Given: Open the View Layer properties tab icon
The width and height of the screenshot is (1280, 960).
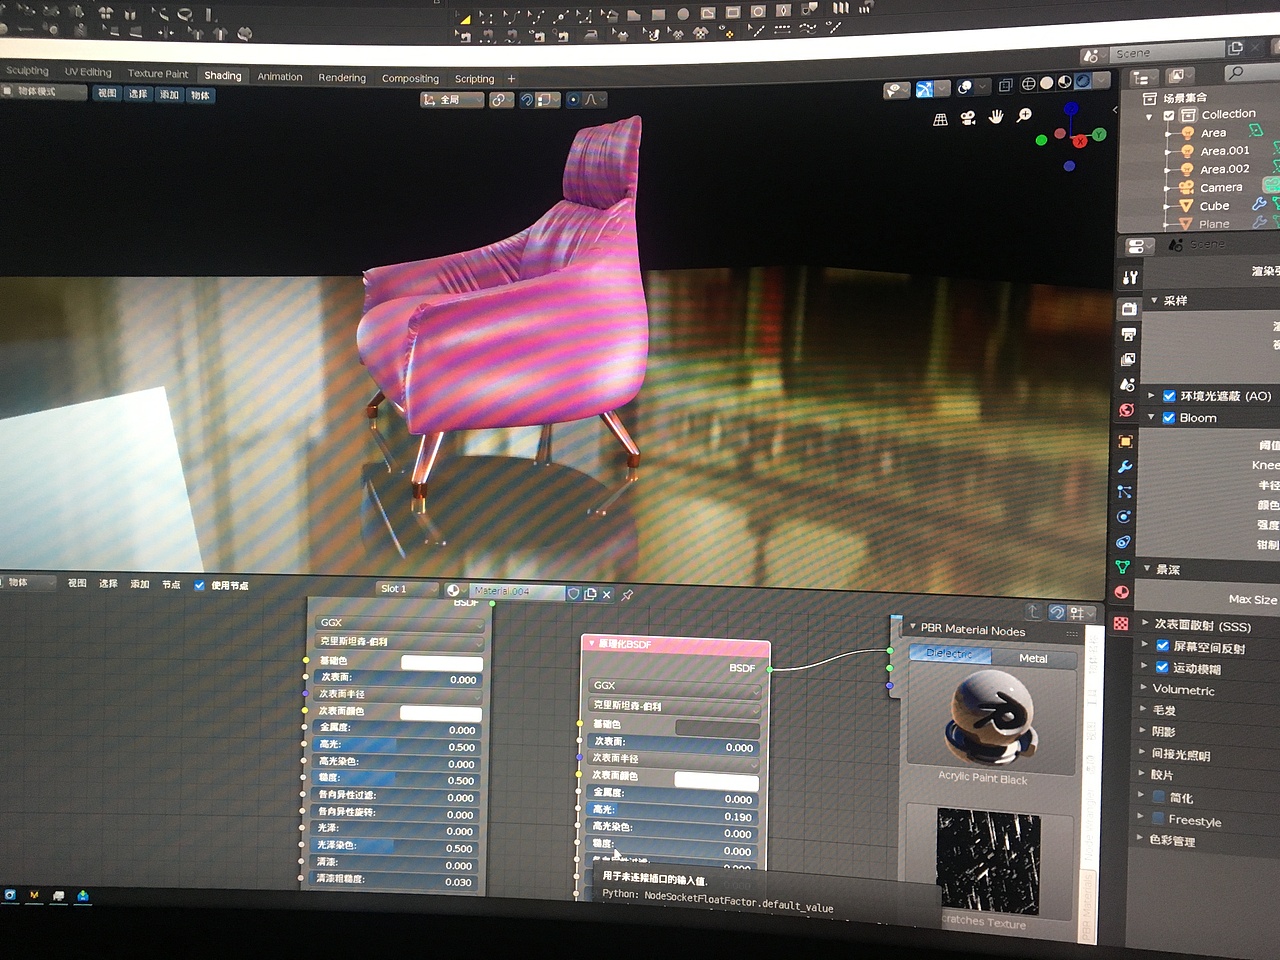Looking at the screenshot, I should tap(1128, 359).
